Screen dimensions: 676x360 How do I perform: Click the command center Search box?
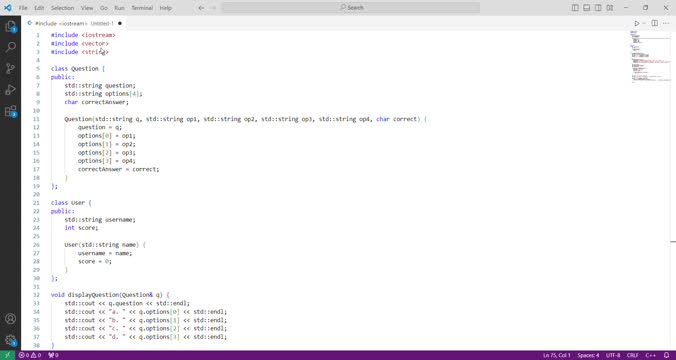point(351,8)
